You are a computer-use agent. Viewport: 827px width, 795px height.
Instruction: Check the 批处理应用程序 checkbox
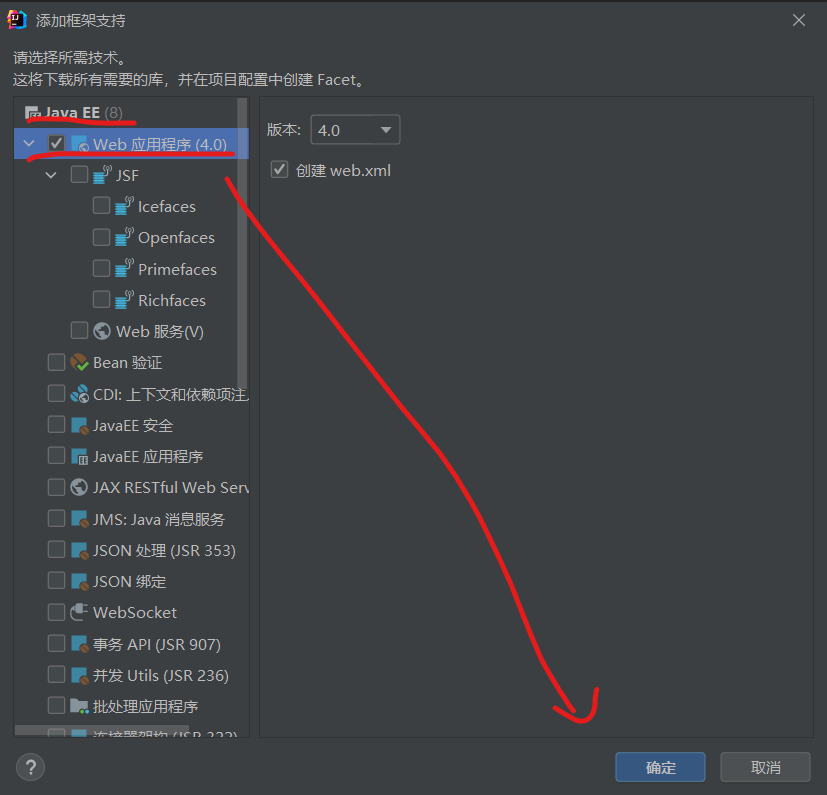point(56,706)
